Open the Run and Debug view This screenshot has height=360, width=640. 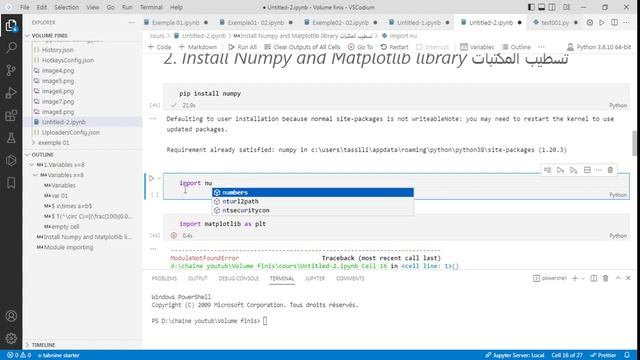(x=11, y=93)
